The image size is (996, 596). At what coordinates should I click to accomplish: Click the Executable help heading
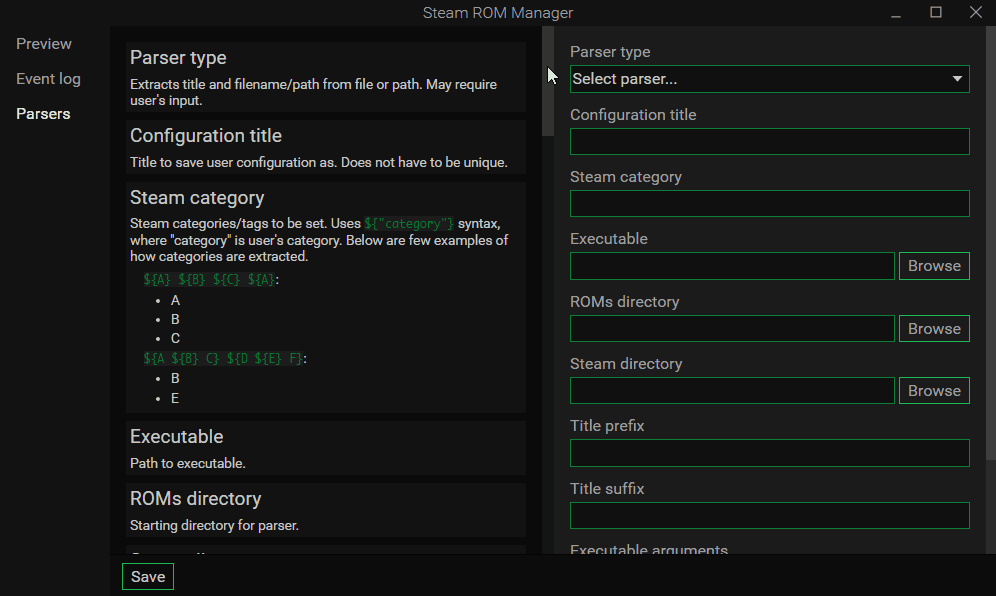click(x=177, y=437)
